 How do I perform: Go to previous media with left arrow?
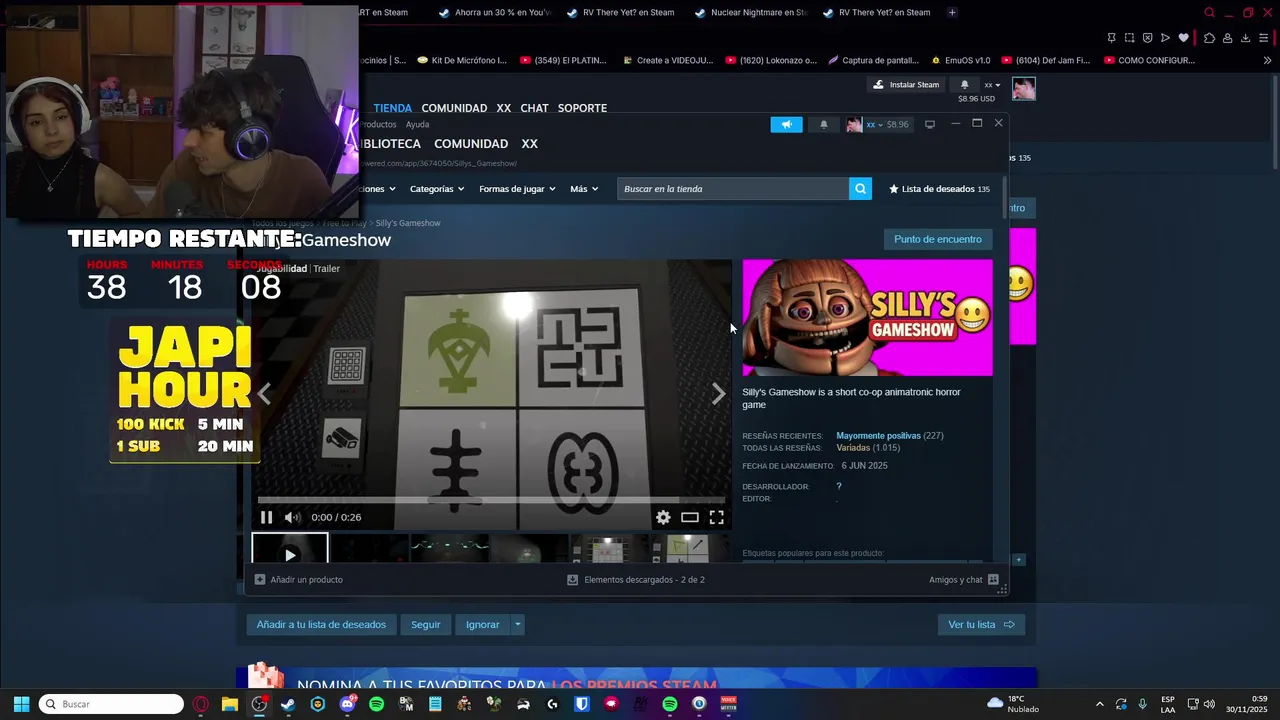click(x=264, y=394)
